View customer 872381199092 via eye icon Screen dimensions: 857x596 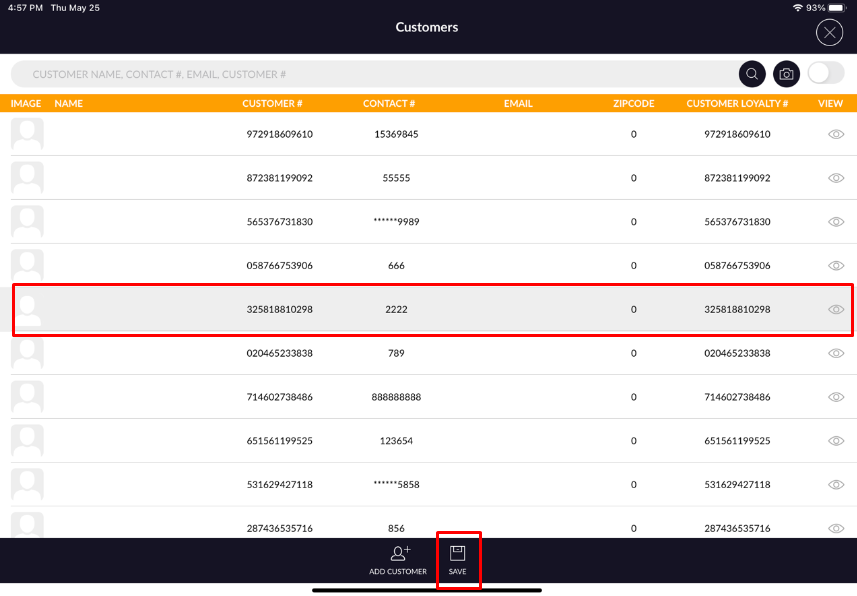[836, 178]
